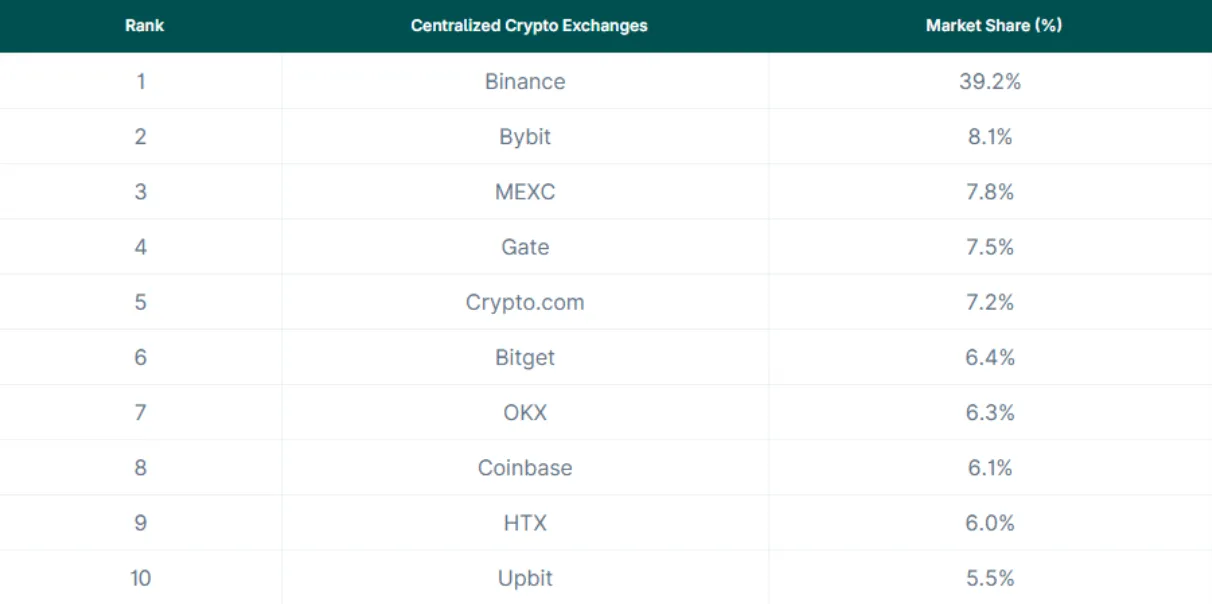Select the 8.1% market share cell
The width and height of the screenshot is (1212, 604).
(990, 137)
